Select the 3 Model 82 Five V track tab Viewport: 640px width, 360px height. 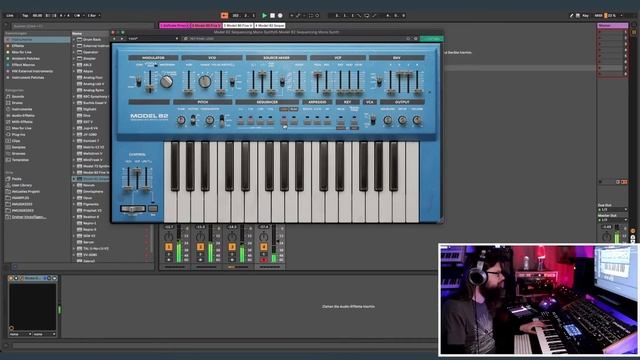pos(238,25)
